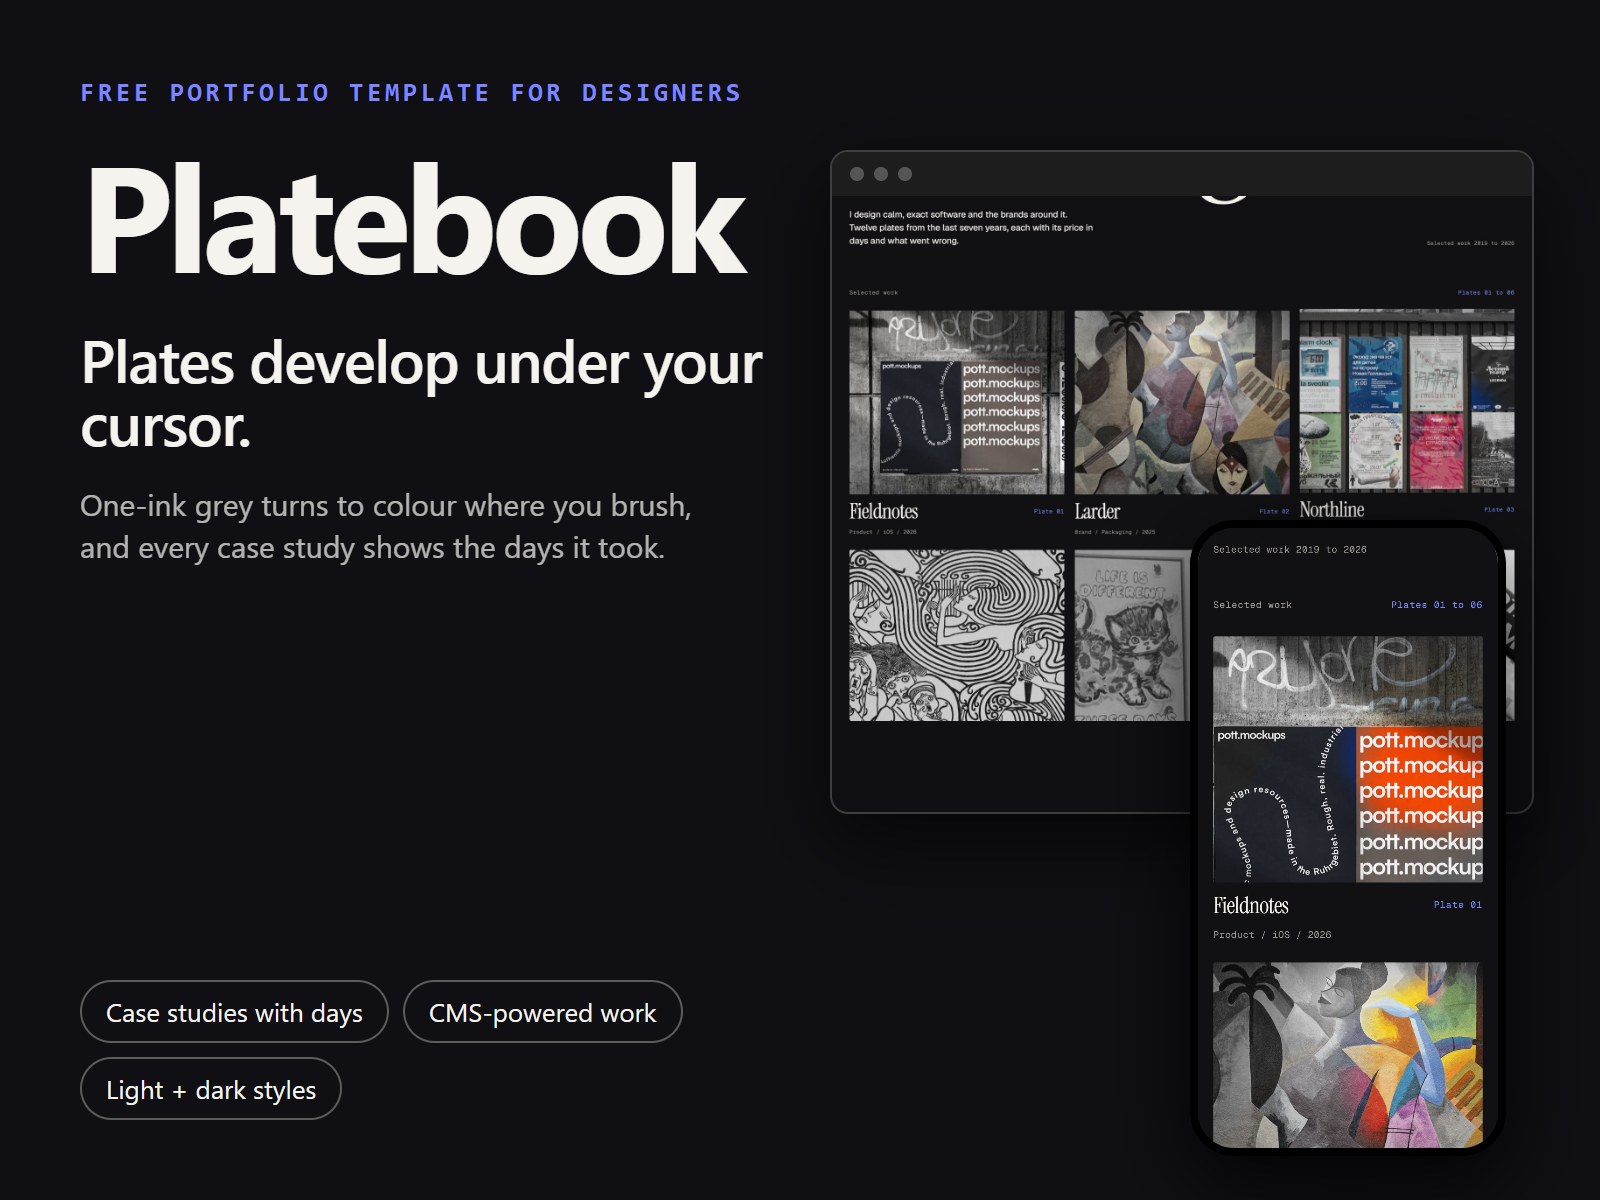Click the third dot in browser mockup title bar
Screen dimensions: 1600x1200
905,174
